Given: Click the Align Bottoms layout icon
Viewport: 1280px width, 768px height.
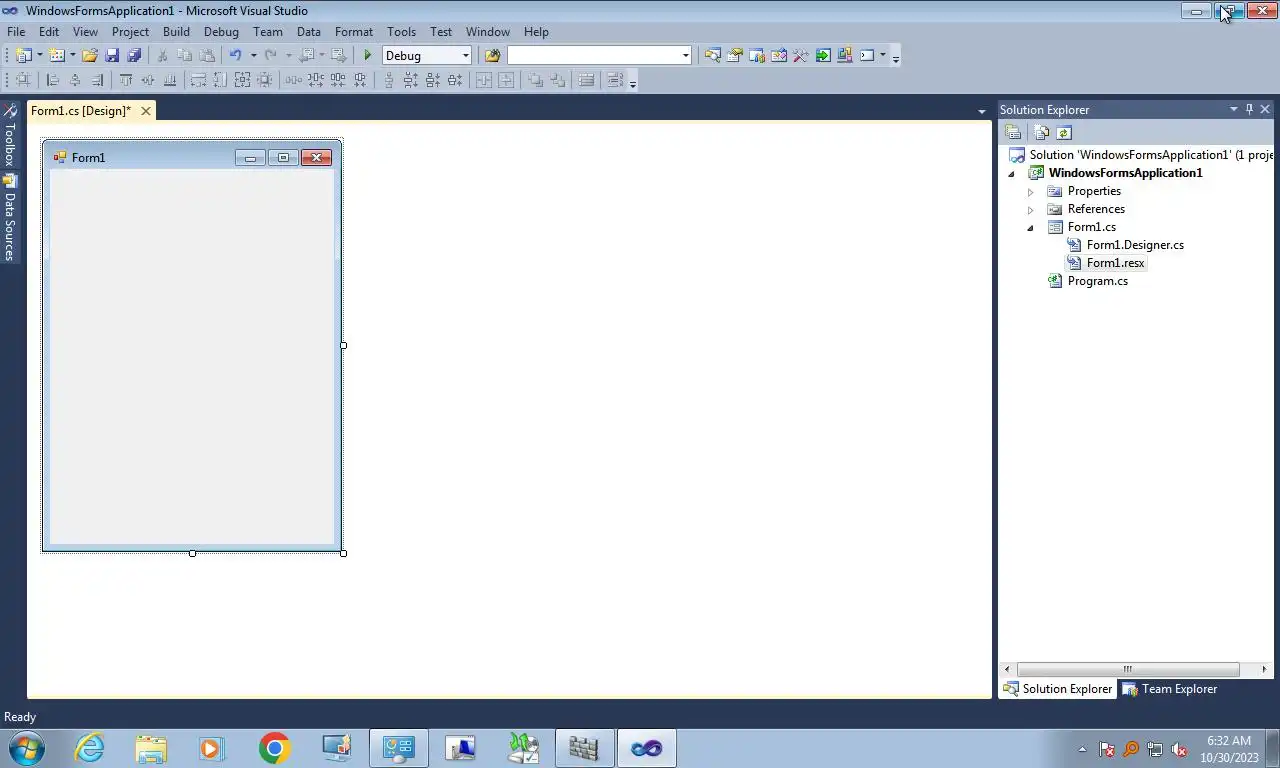Looking at the screenshot, I should (170, 80).
